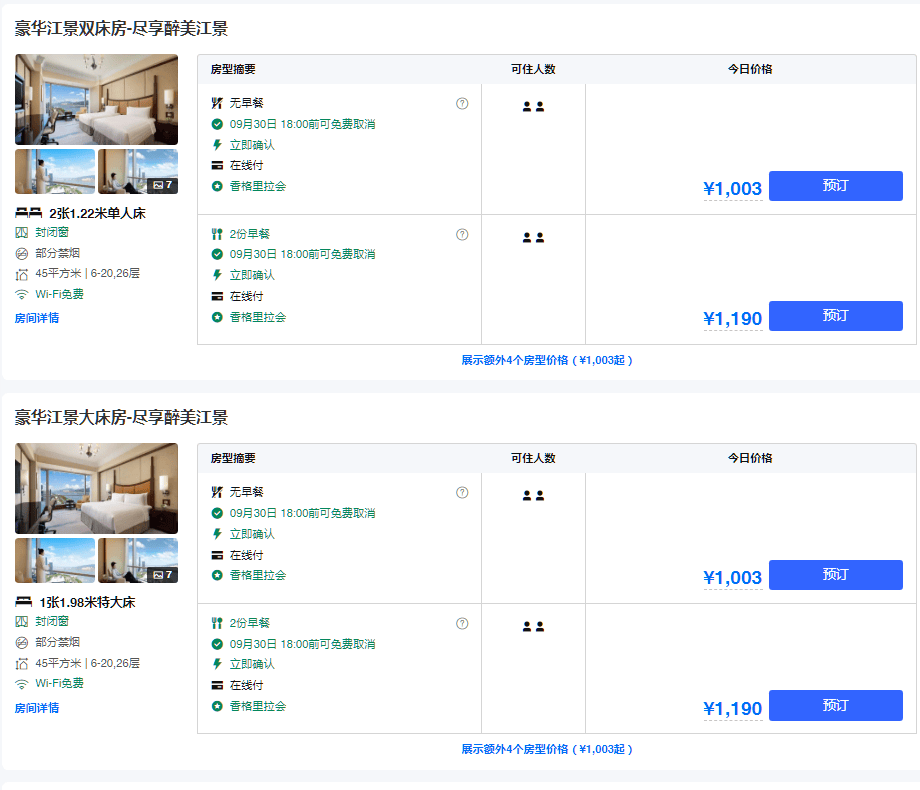Click breakfast cutlery icon for king room 2份早餐
This screenshot has height=790, width=920.
coord(217,623)
